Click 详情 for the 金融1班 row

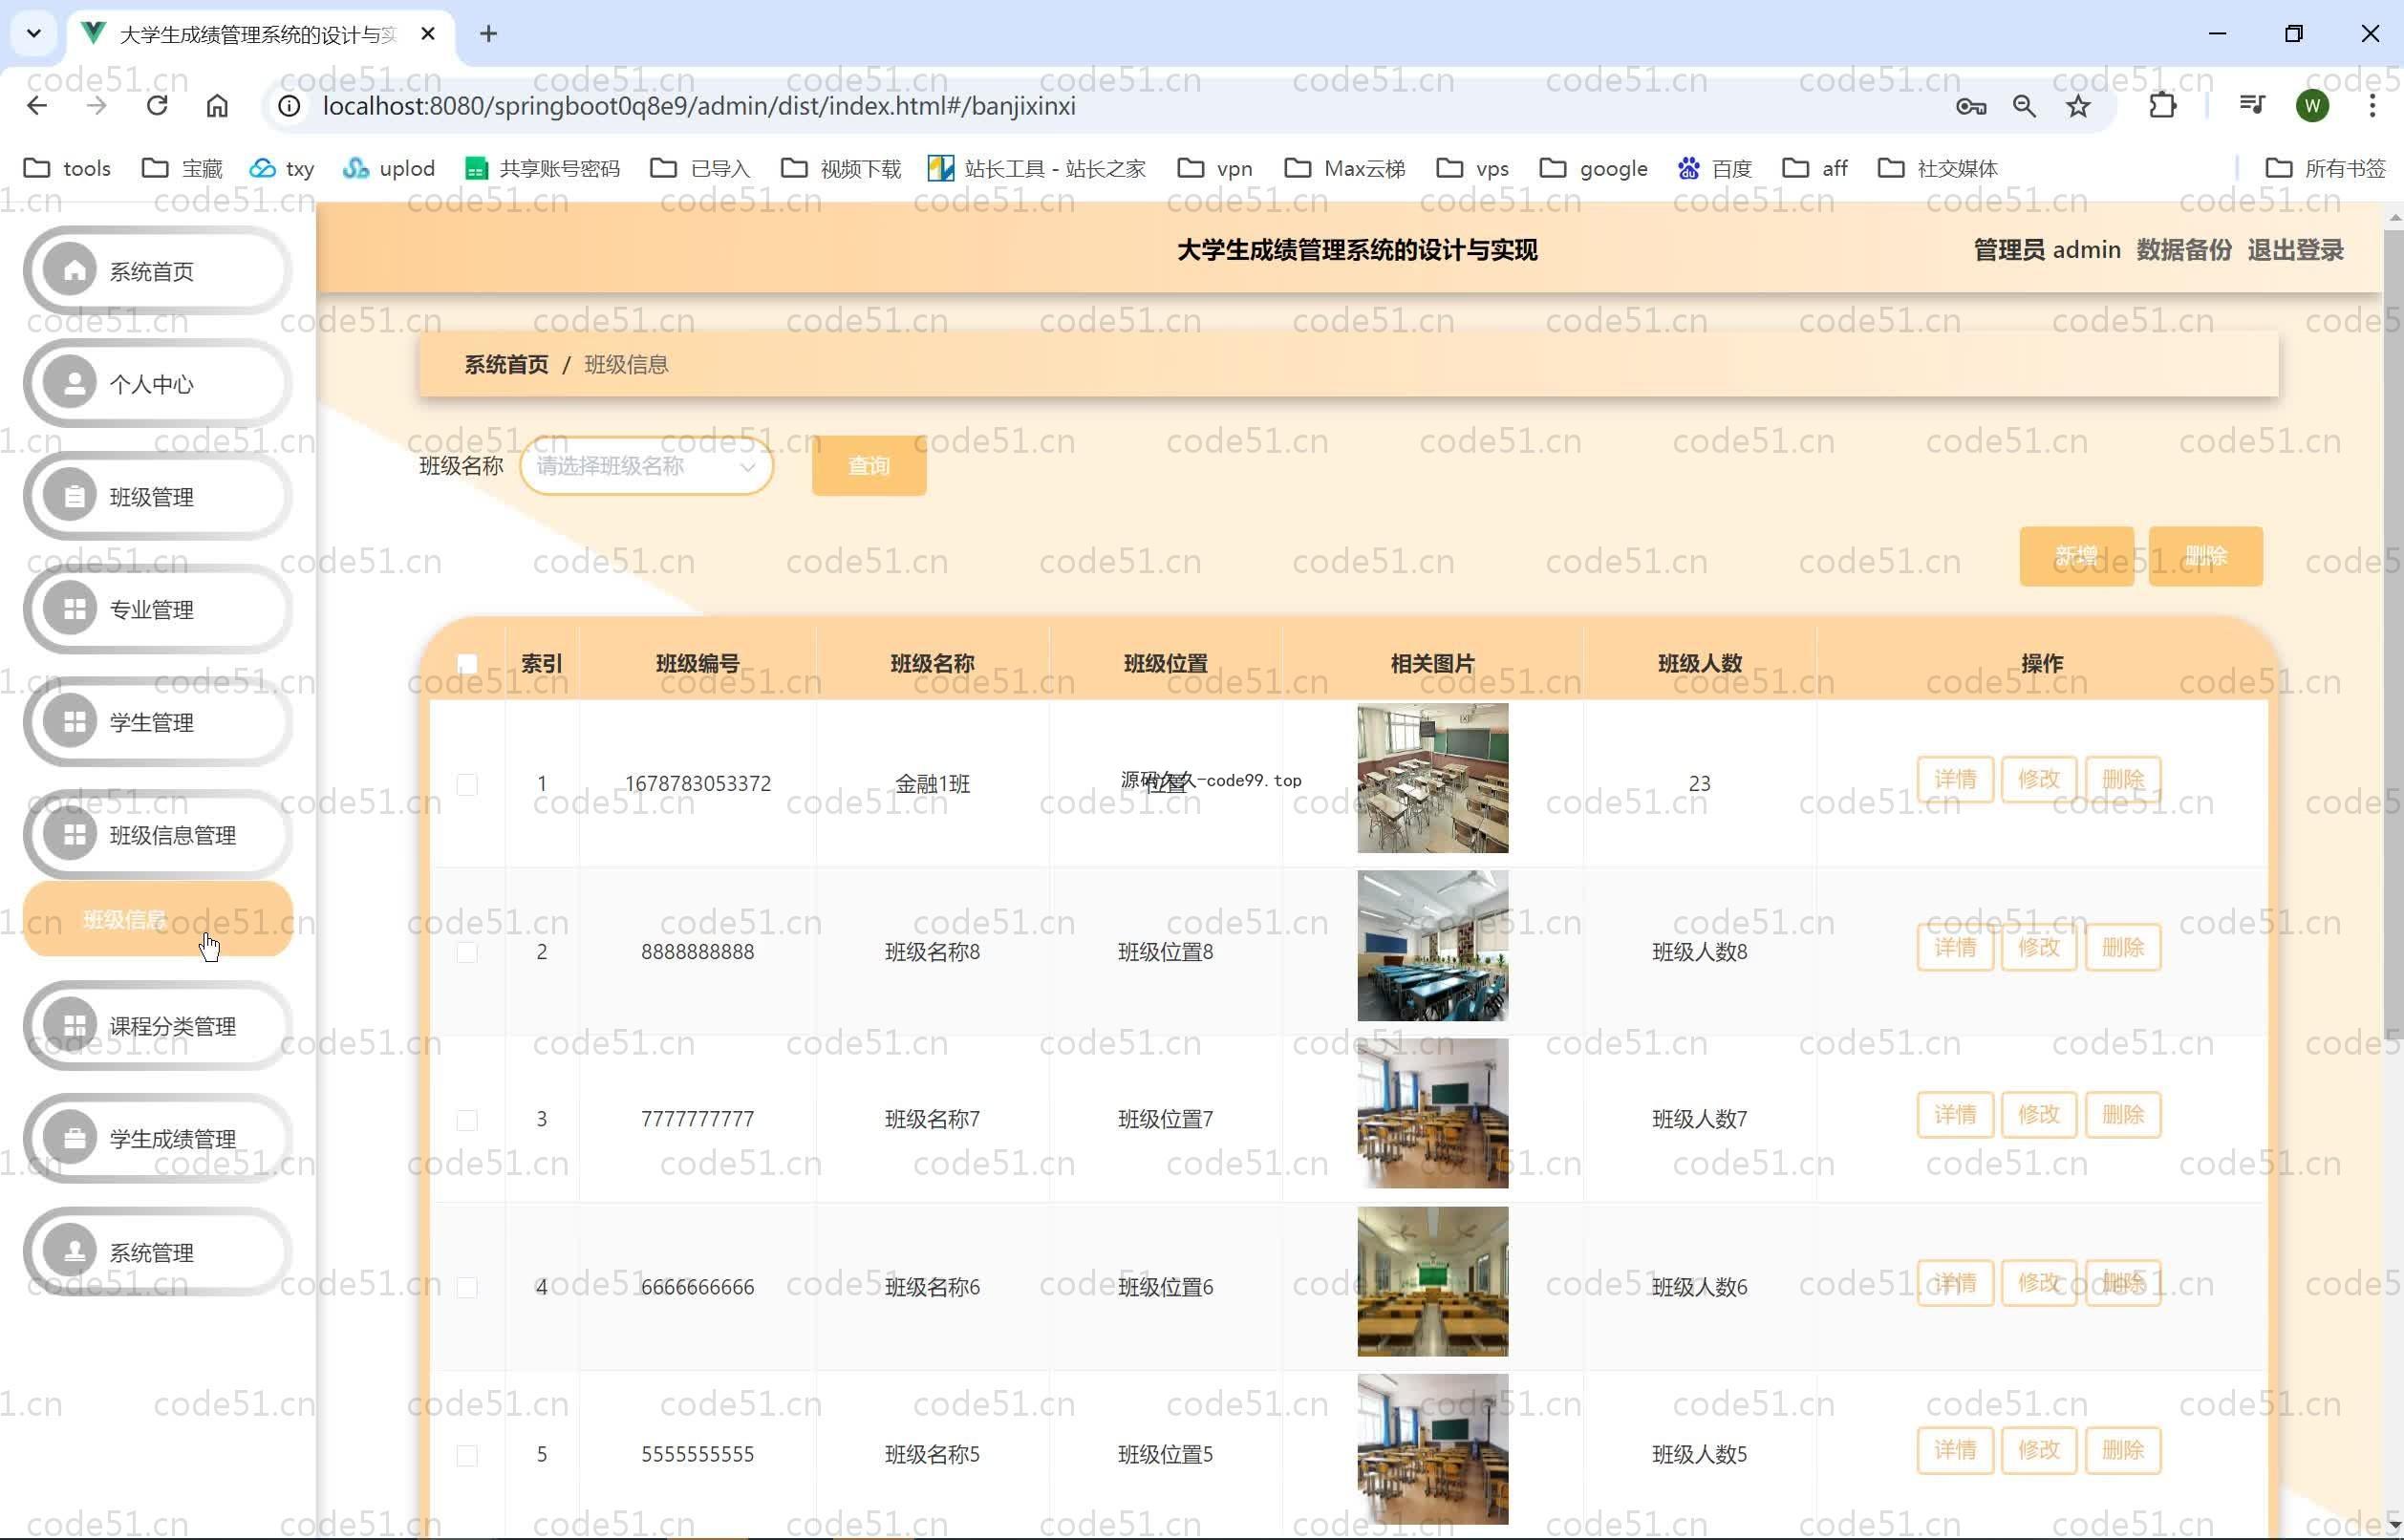(x=1954, y=779)
